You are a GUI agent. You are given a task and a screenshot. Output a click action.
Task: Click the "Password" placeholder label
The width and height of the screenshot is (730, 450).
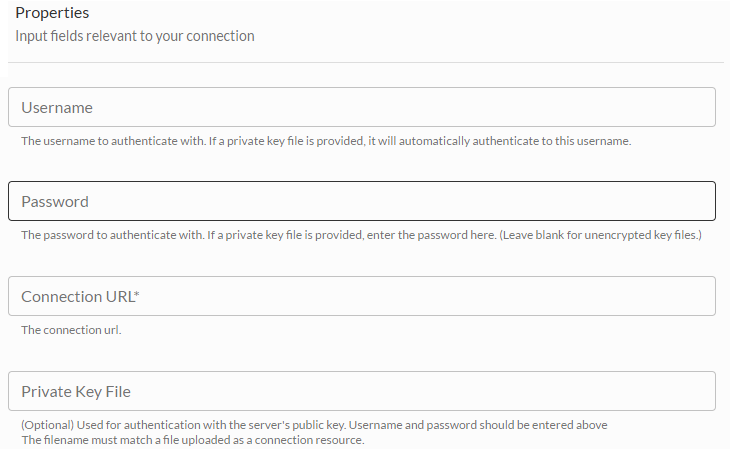point(55,201)
